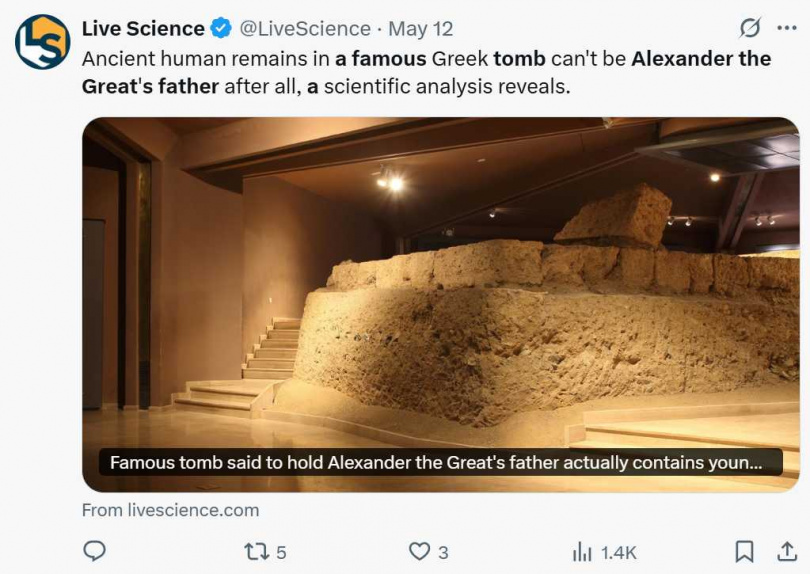
Task: Click the blue verified badge
Action: point(220,29)
